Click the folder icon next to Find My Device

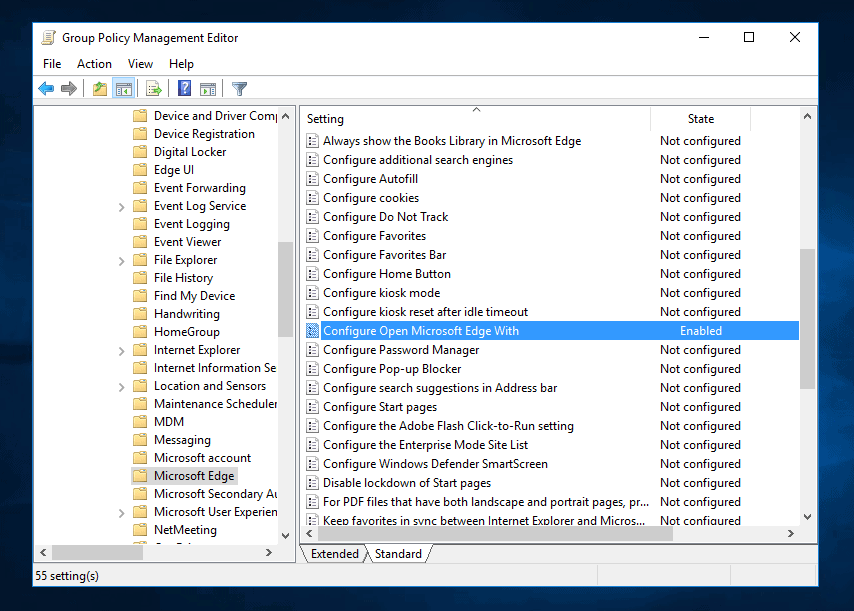click(x=141, y=295)
